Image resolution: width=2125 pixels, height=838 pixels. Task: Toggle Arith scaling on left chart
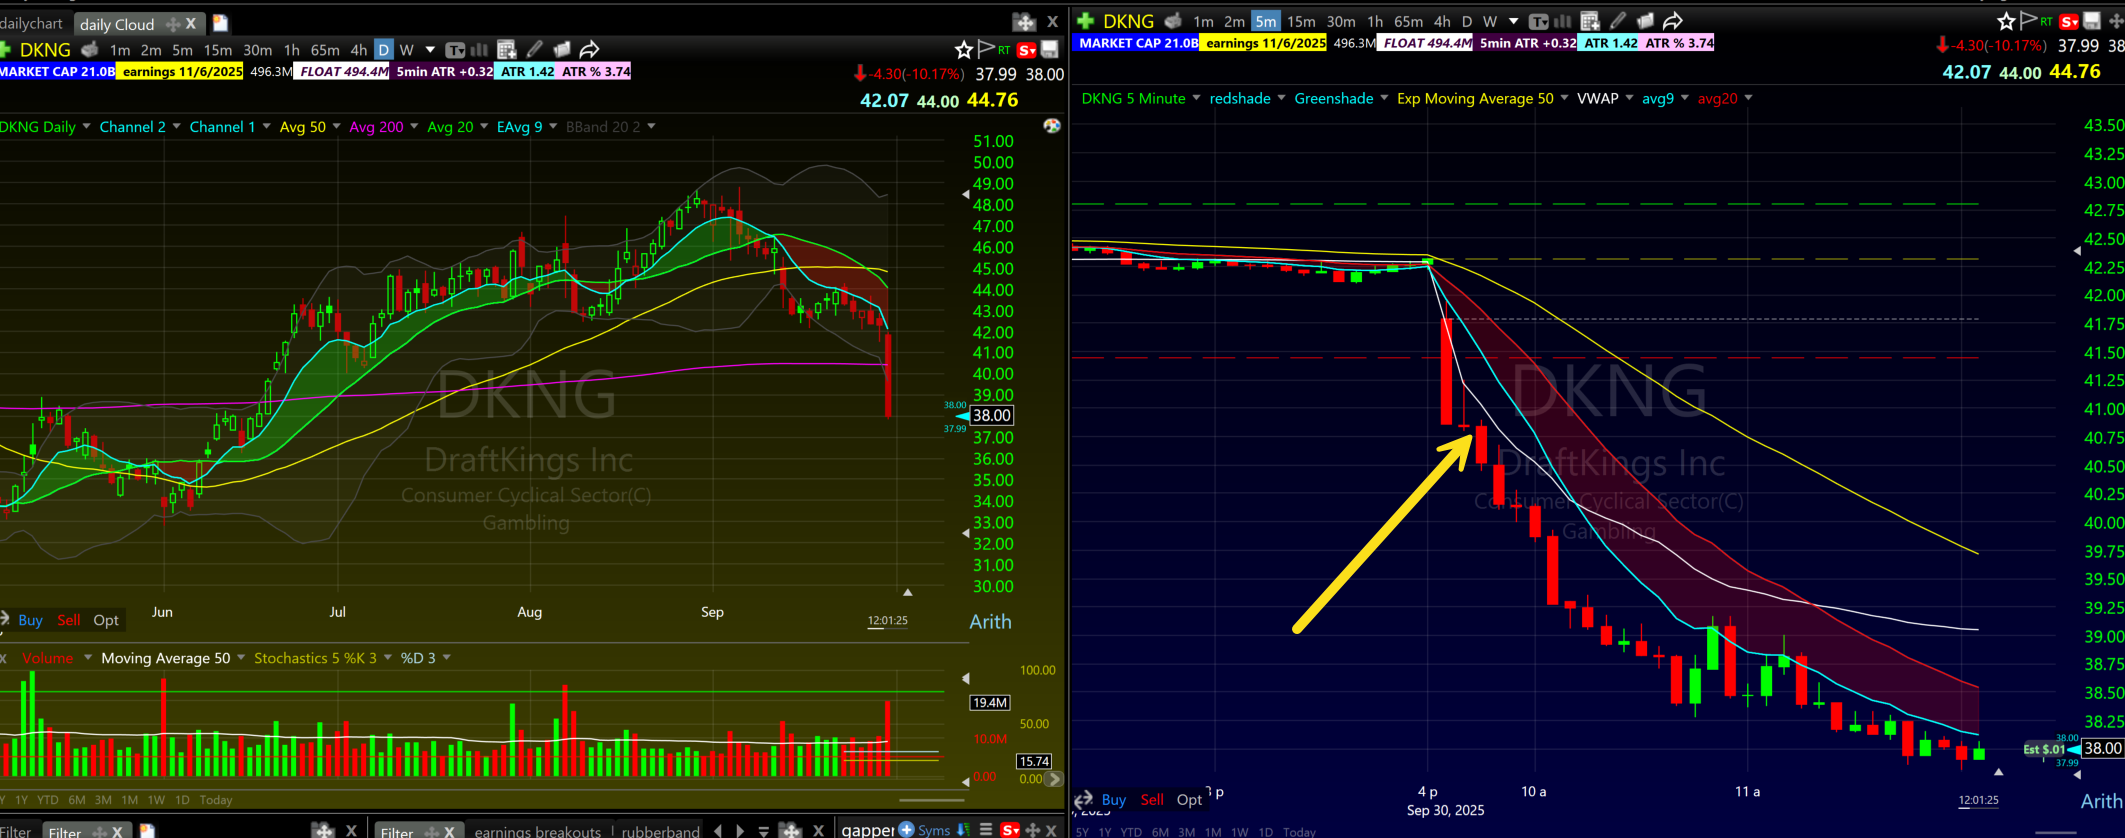pyautogui.click(x=990, y=621)
